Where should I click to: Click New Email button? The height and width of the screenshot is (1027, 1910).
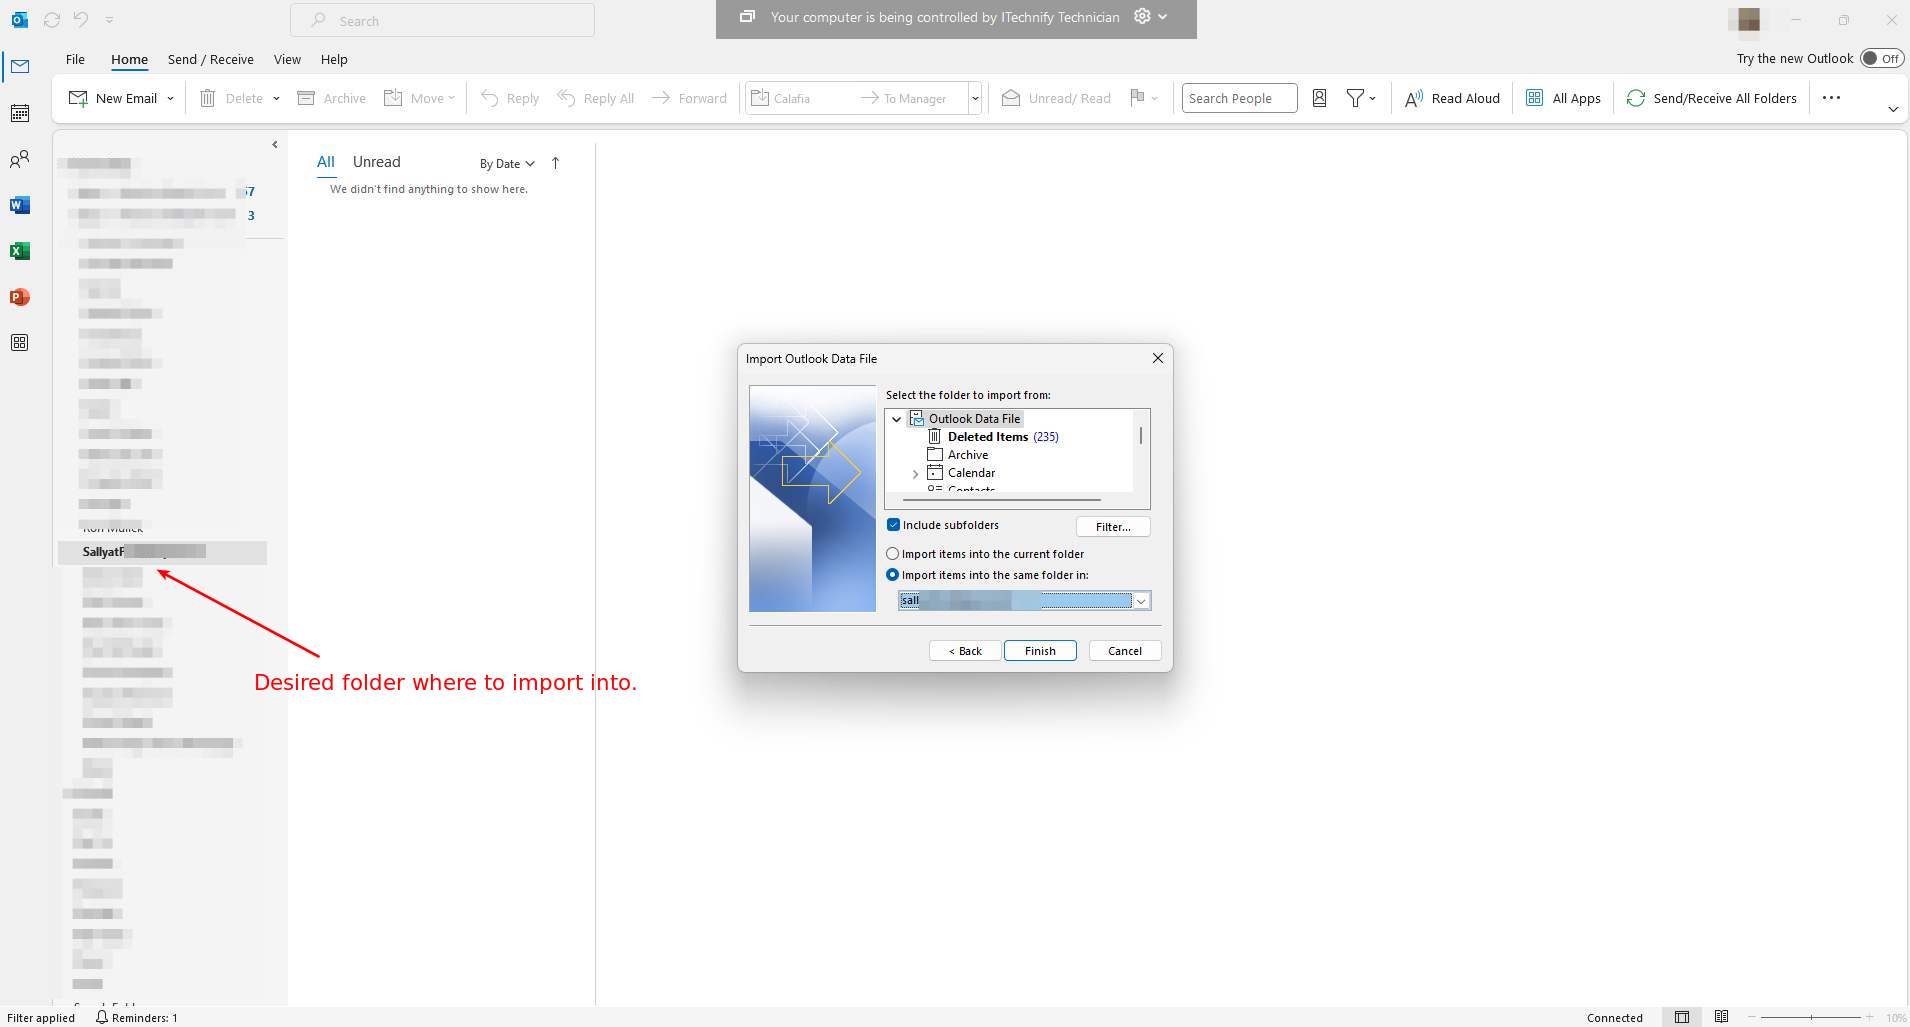pyautogui.click(x=114, y=98)
